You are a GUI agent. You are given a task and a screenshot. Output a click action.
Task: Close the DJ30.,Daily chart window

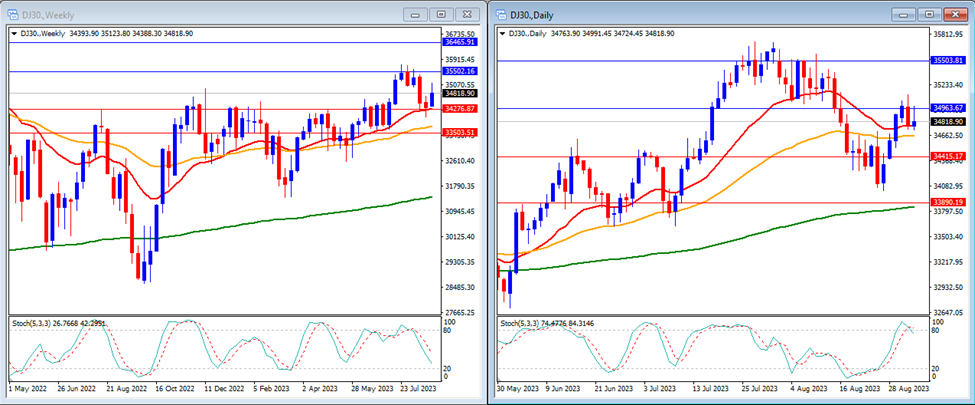956,14
